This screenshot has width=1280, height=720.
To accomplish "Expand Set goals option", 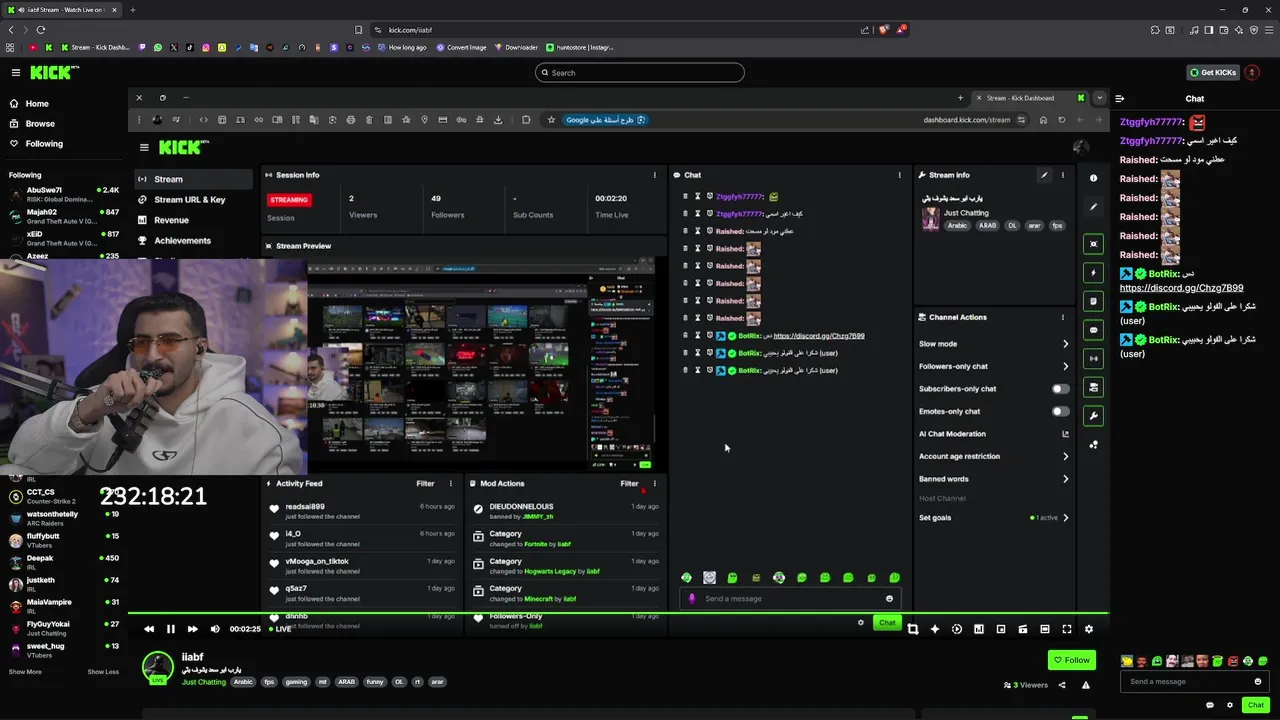I will pyautogui.click(x=1065, y=518).
